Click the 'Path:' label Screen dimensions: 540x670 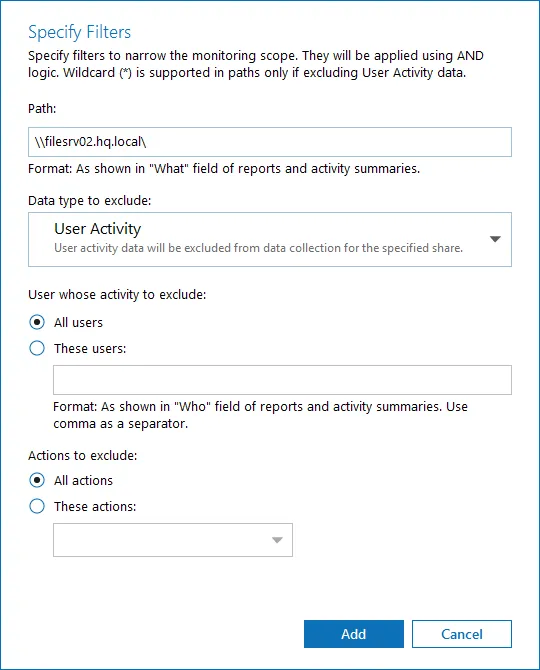coord(42,109)
